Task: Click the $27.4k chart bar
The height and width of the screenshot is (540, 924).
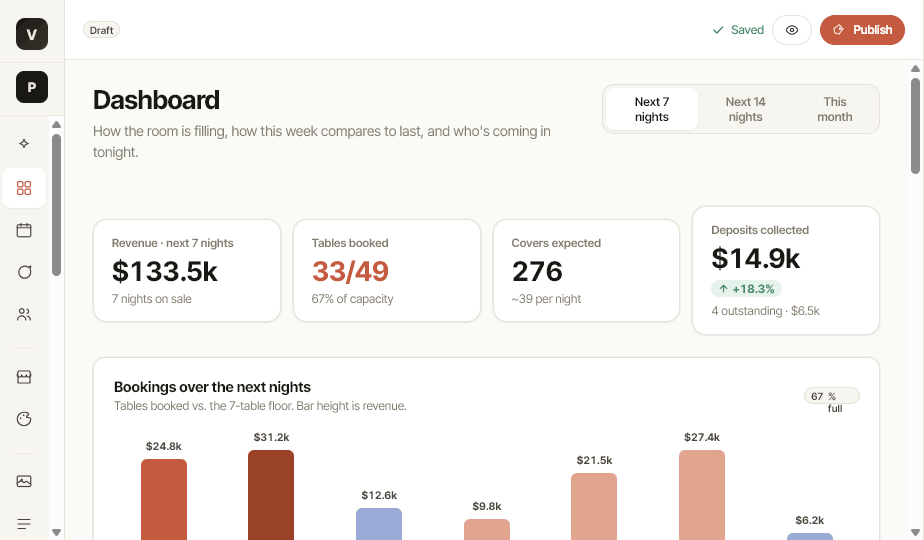Action: click(x=702, y=495)
